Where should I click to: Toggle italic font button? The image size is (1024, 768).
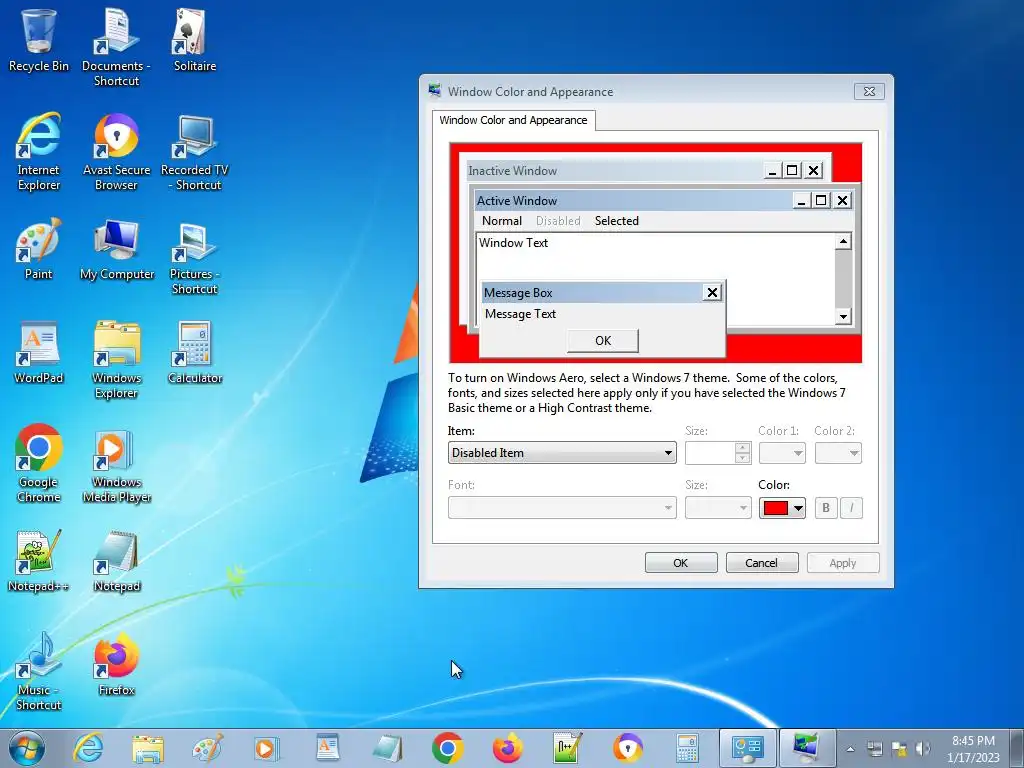pyautogui.click(x=851, y=508)
